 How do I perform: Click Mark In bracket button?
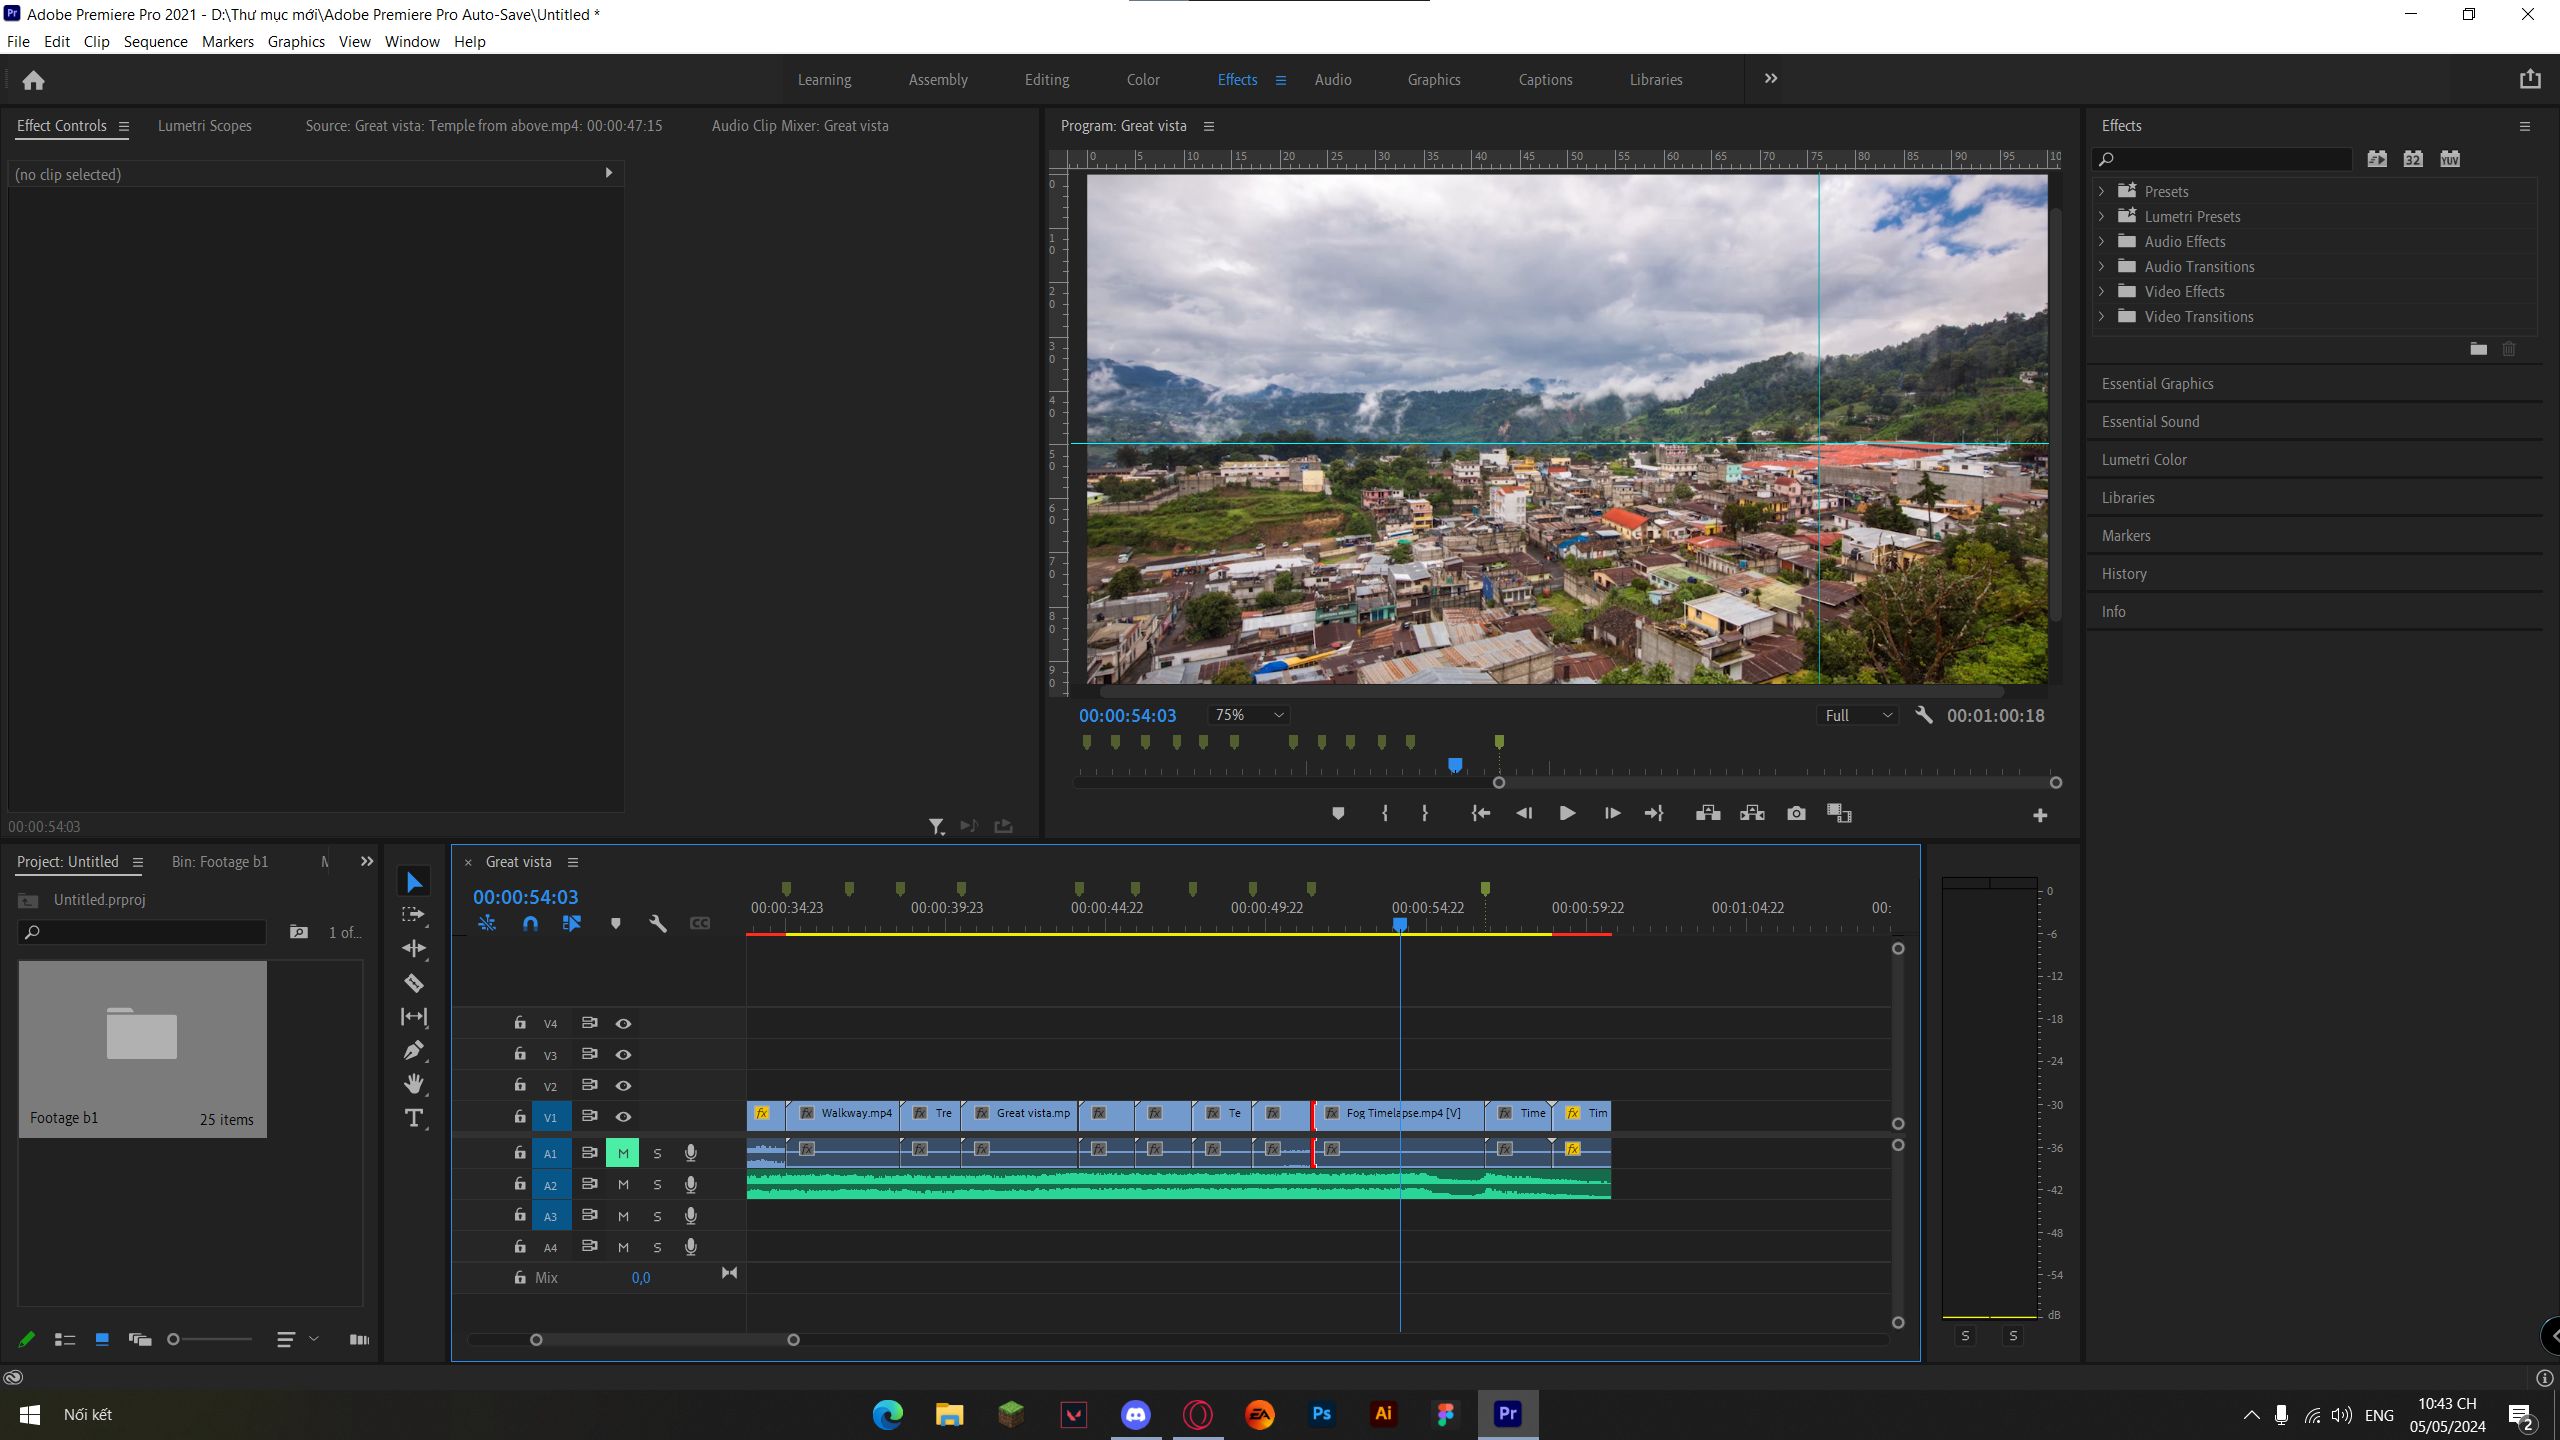1385,814
